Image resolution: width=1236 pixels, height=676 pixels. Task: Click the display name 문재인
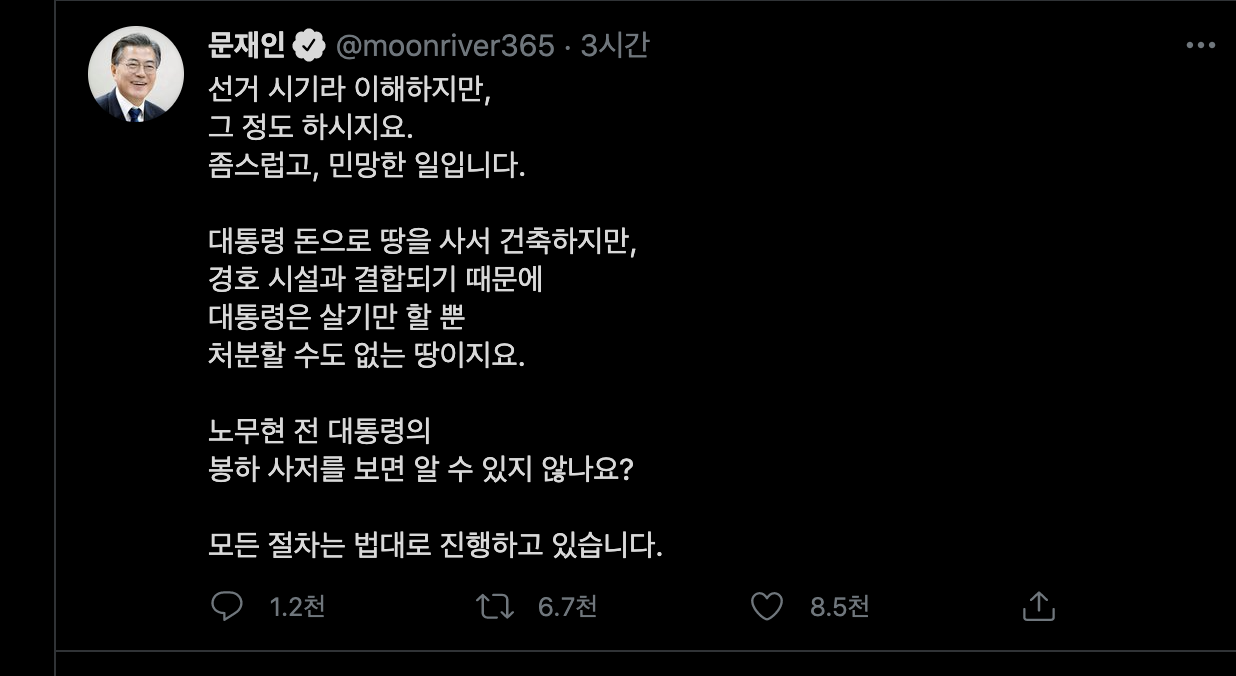pos(247,46)
